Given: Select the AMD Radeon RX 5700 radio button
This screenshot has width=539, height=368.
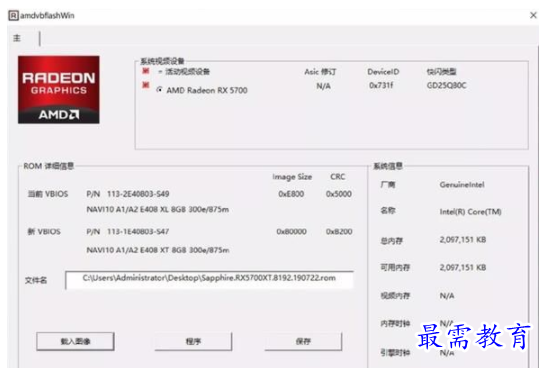Looking at the screenshot, I should [159, 90].
